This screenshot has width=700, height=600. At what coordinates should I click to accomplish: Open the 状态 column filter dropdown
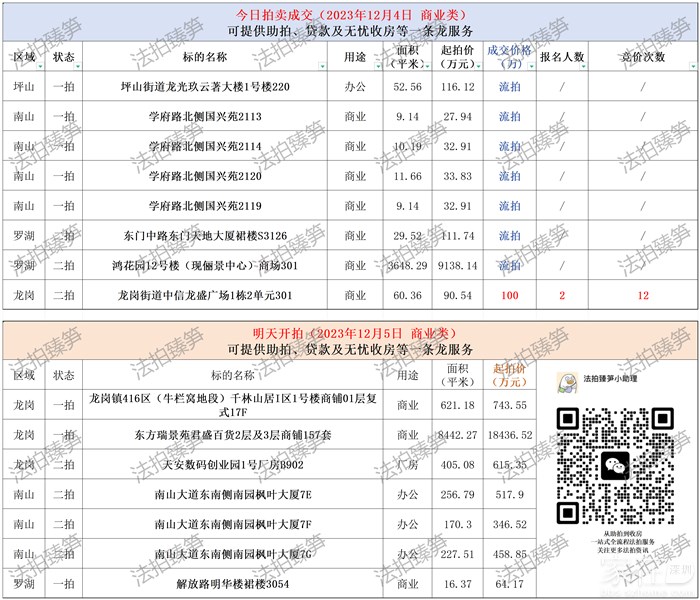(x=82, y=67)
